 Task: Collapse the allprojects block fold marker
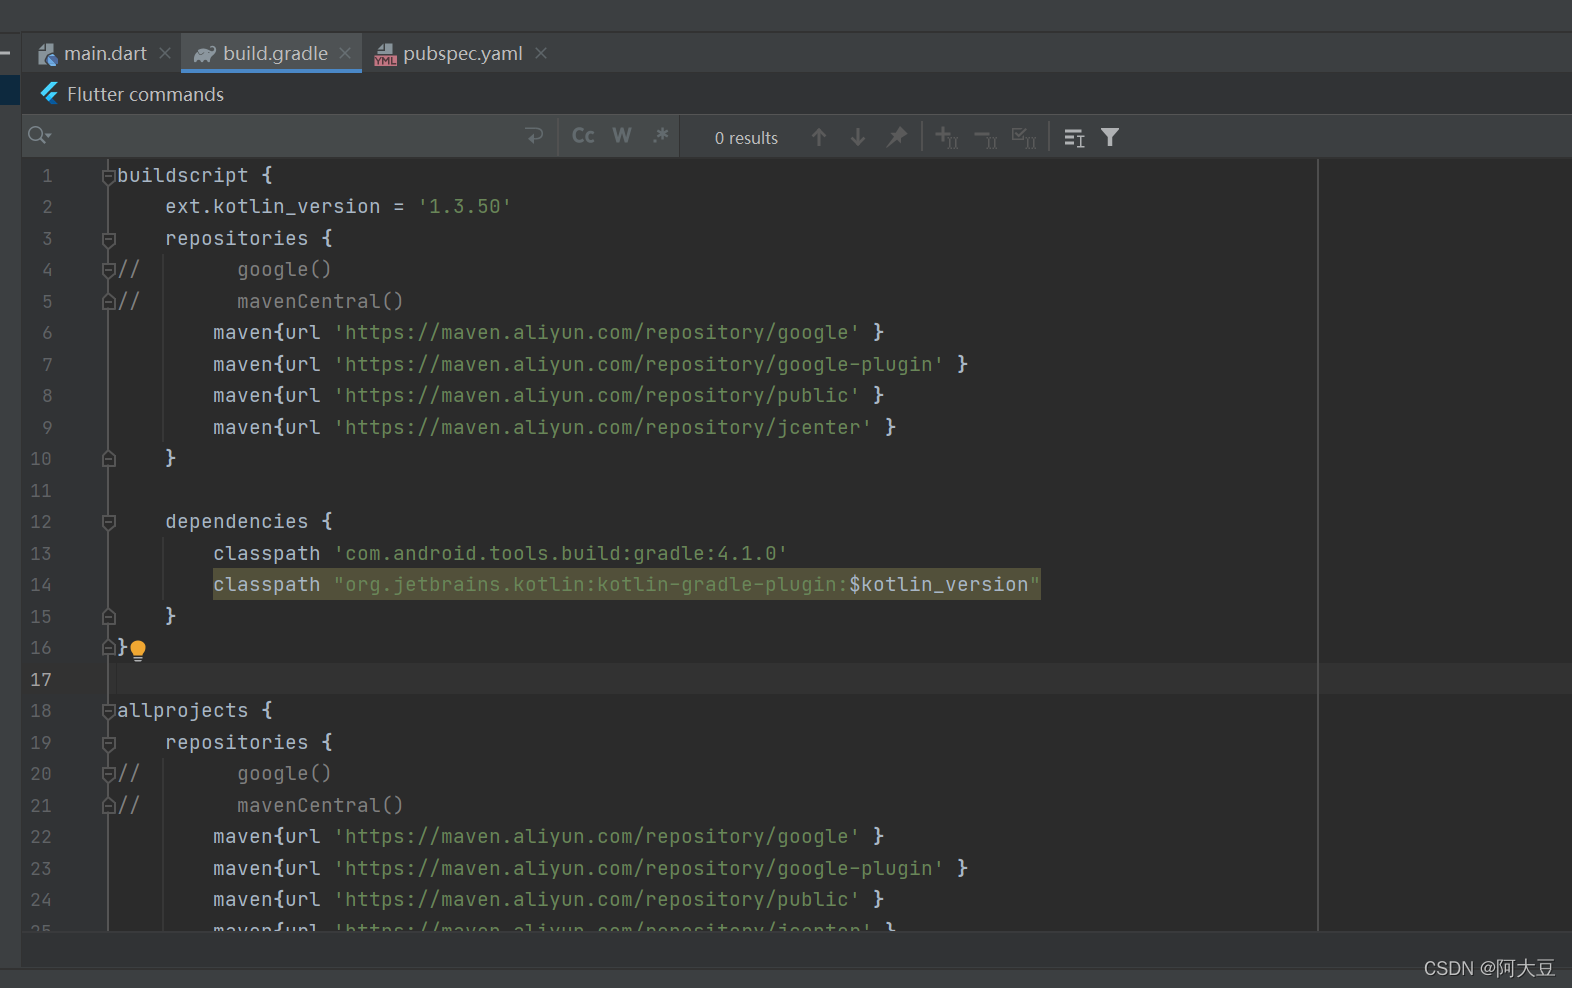tap(108, 712)
